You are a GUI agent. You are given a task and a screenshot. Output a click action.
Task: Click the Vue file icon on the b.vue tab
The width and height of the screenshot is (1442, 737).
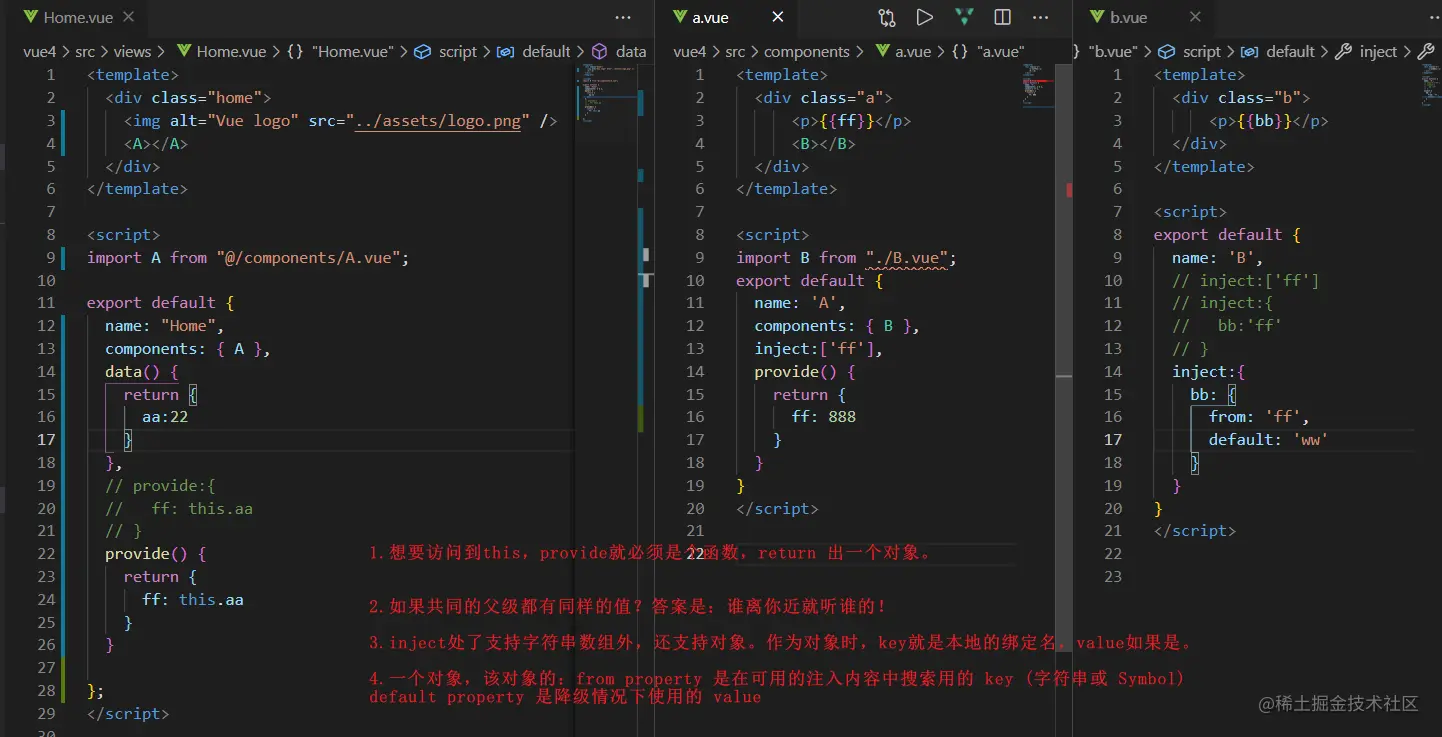[1096, 17]
